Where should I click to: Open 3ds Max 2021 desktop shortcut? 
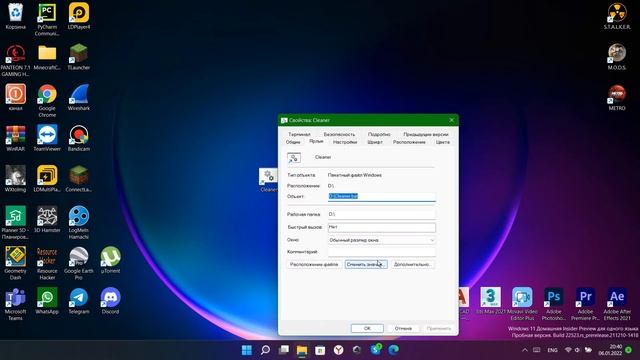click(490, 300)
